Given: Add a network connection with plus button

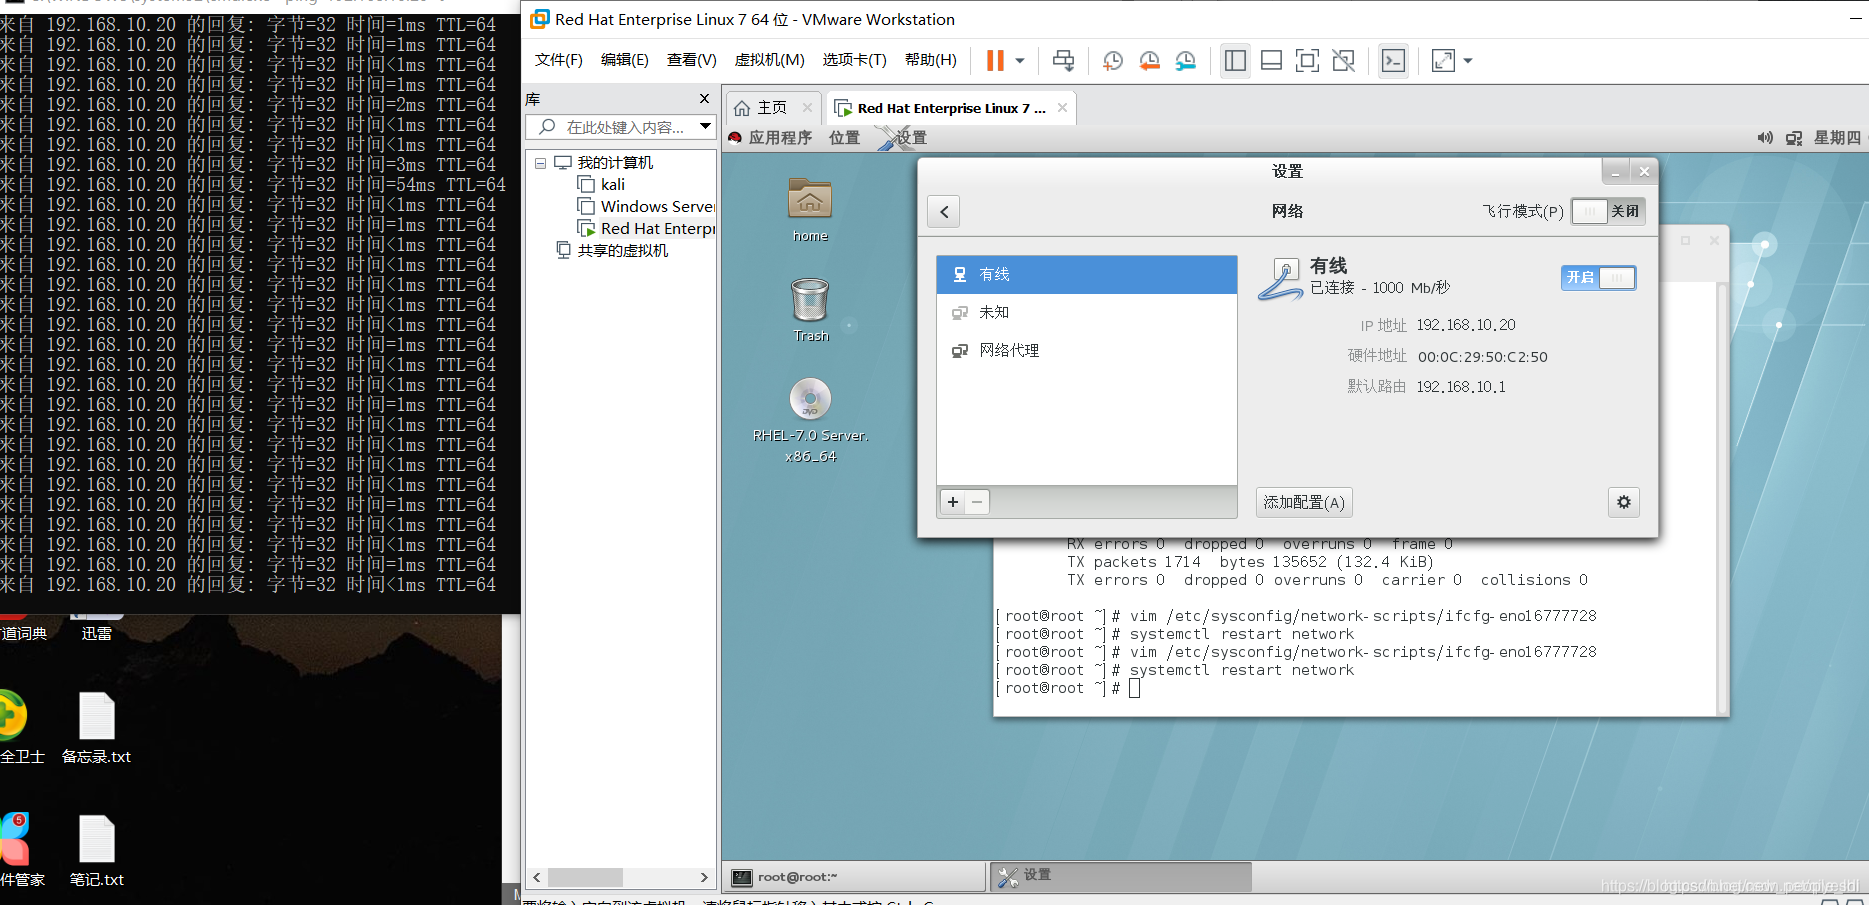Looking at the screenshot, I should click(x=953, y=502).
